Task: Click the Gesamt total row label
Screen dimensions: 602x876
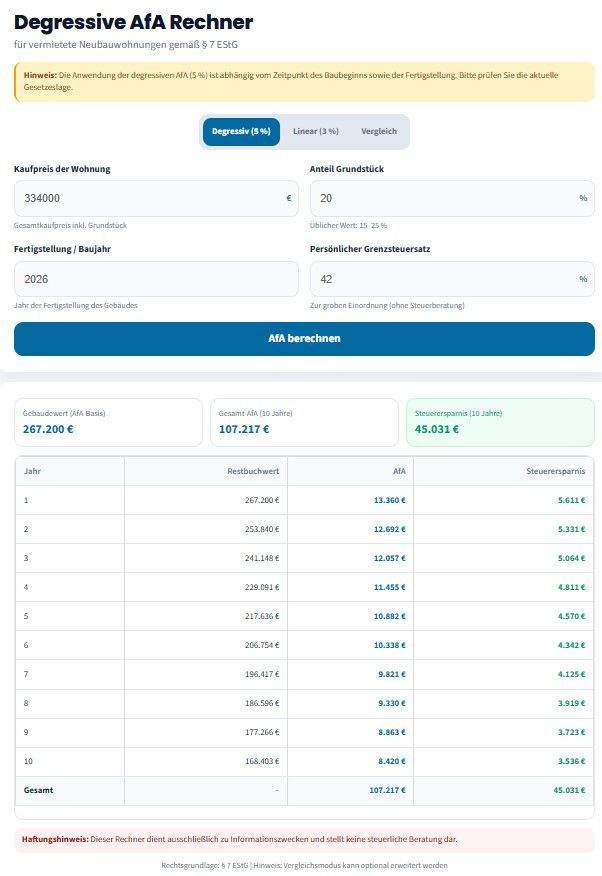Action: coord(39,789)
